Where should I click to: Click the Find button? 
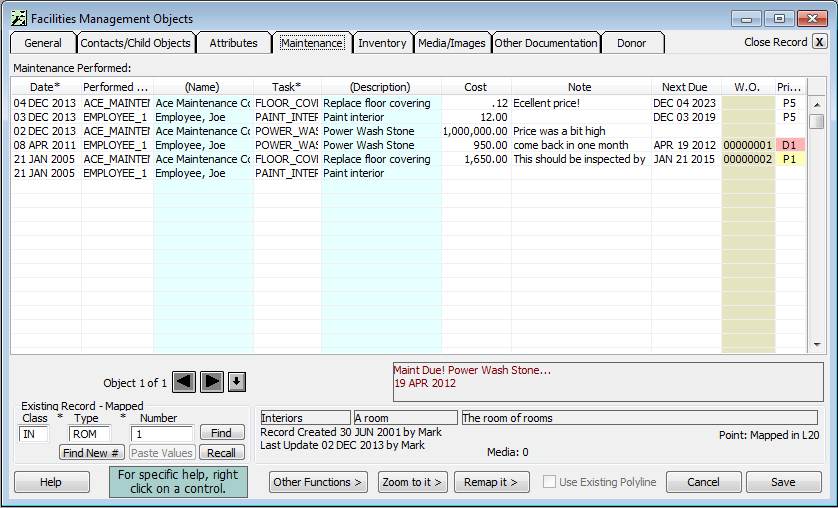point(222,433)
